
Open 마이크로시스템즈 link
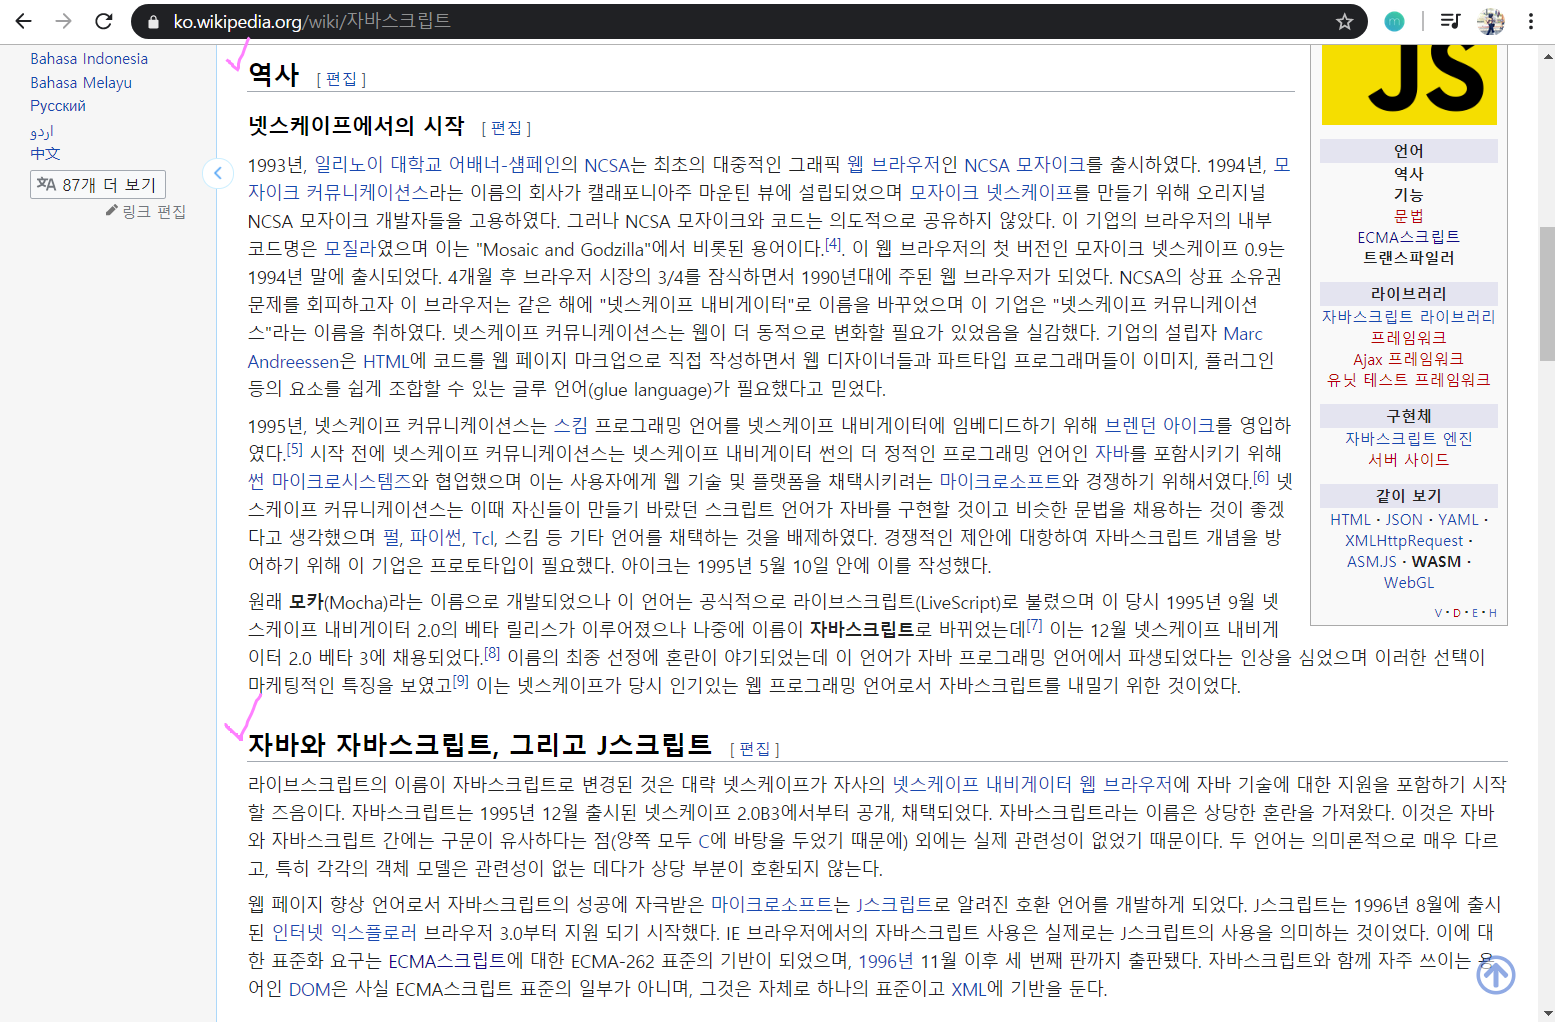point(329,481)
